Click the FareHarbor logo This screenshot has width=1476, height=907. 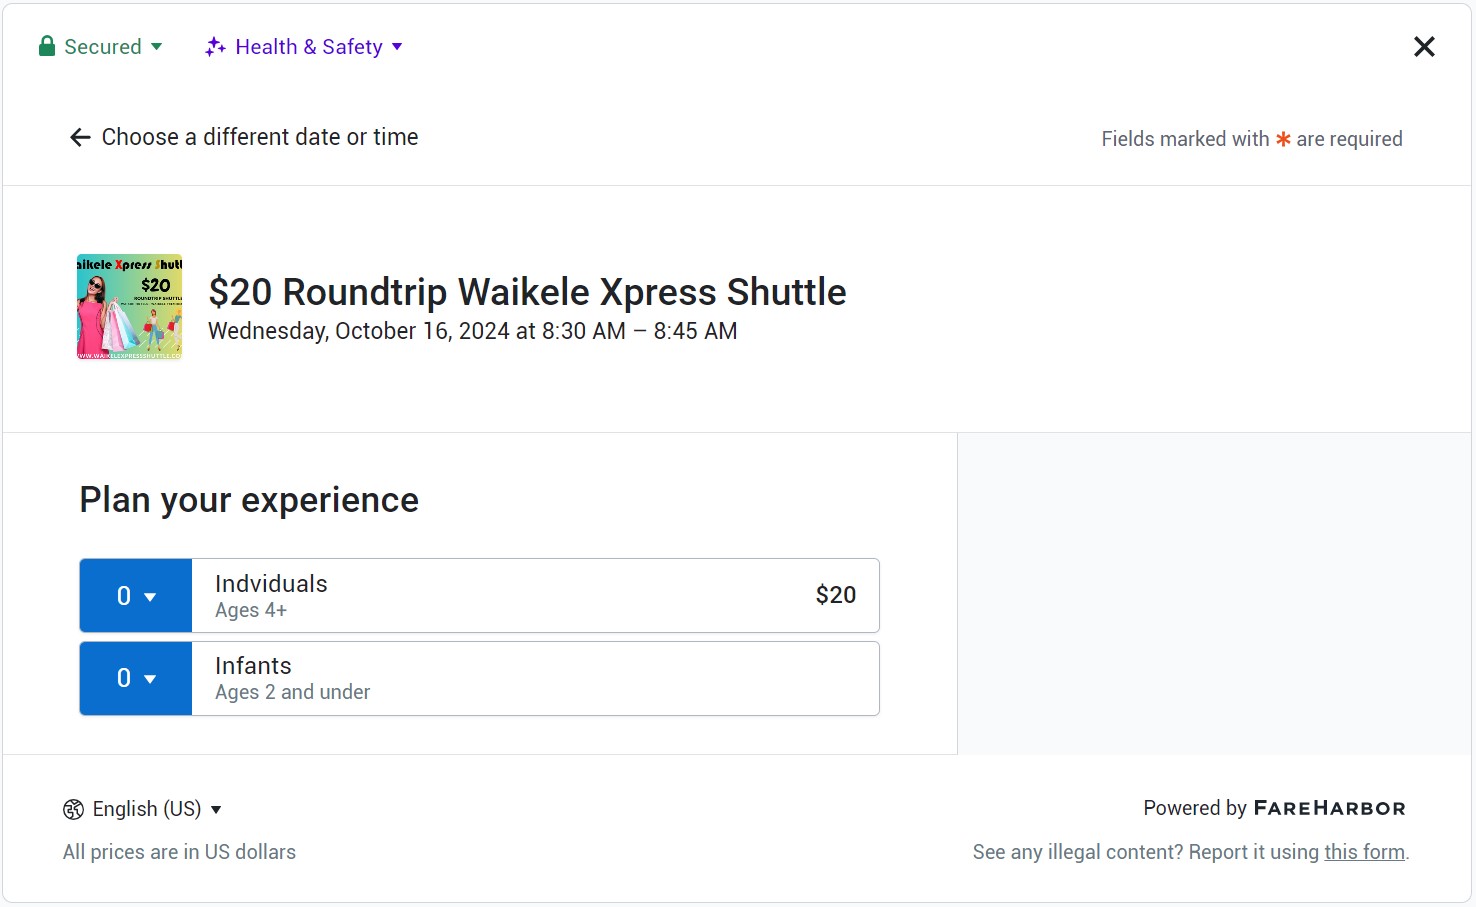(x=1329, y=808)
